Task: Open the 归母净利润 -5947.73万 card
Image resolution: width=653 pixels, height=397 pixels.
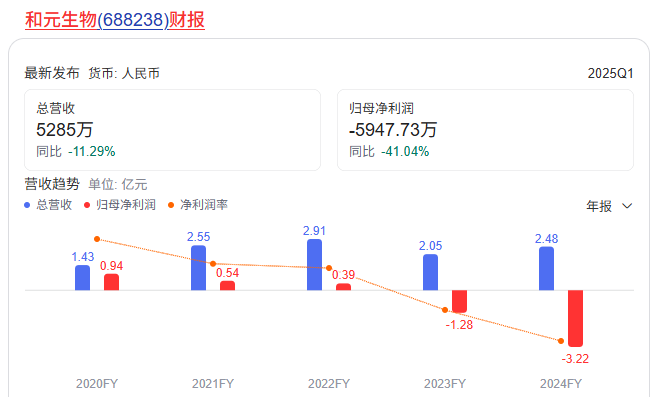Action: tap(485, 130)
